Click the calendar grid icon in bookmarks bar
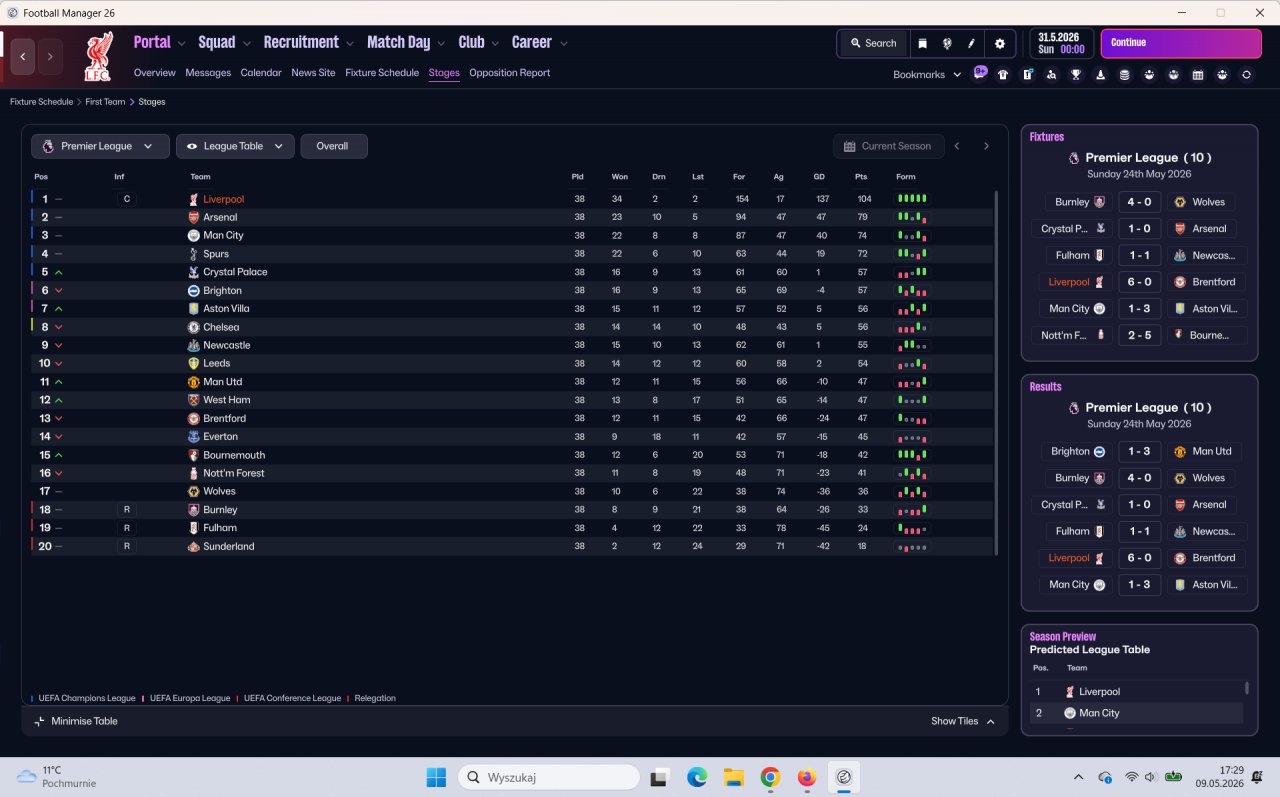The width and height of the screenshot is (1280, 797). pyautogui.click(x=1198, y=75)
